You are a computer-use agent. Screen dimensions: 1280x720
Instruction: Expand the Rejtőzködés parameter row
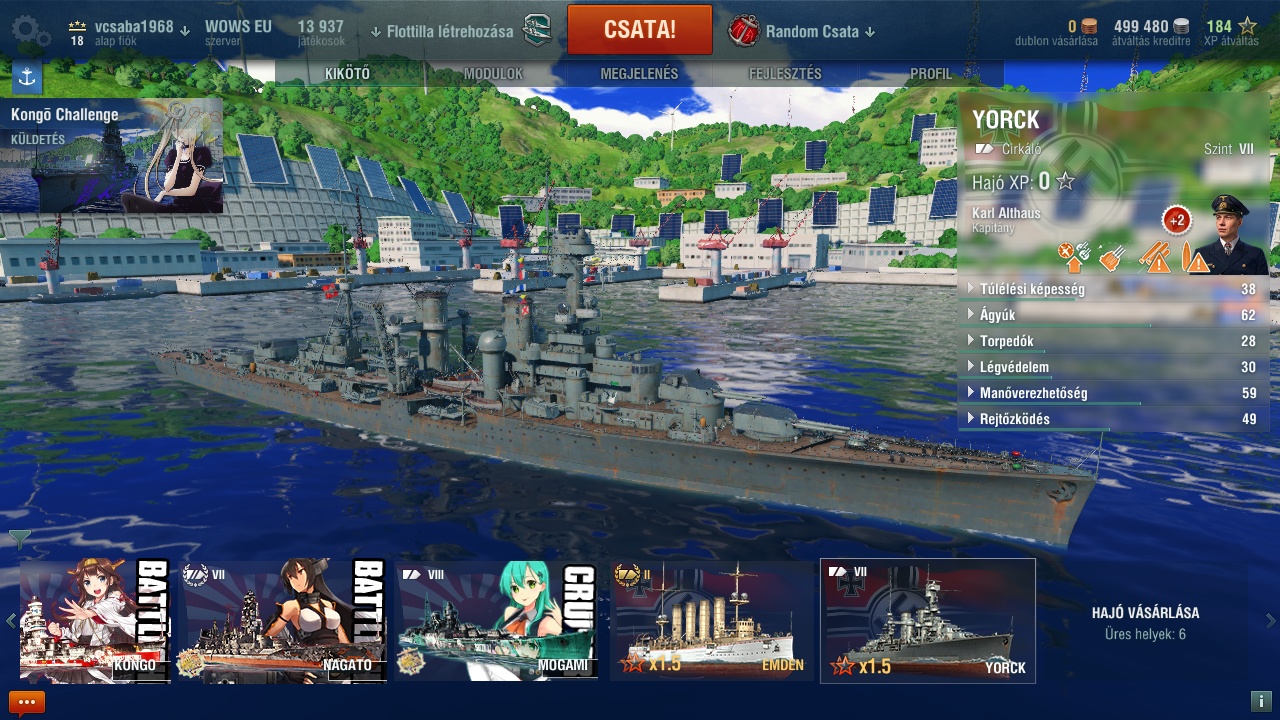pos(1113,419)
